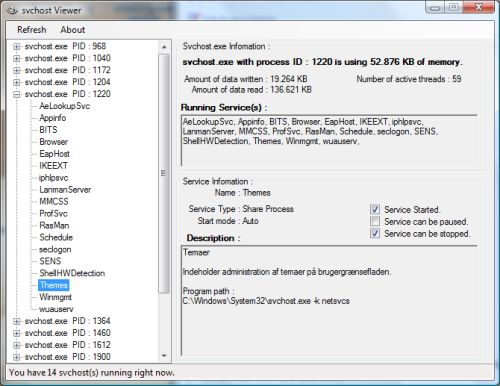Minimize the svchost Viewer window
The height and width of the screenshot is (386, 500).
click(435, 7)
